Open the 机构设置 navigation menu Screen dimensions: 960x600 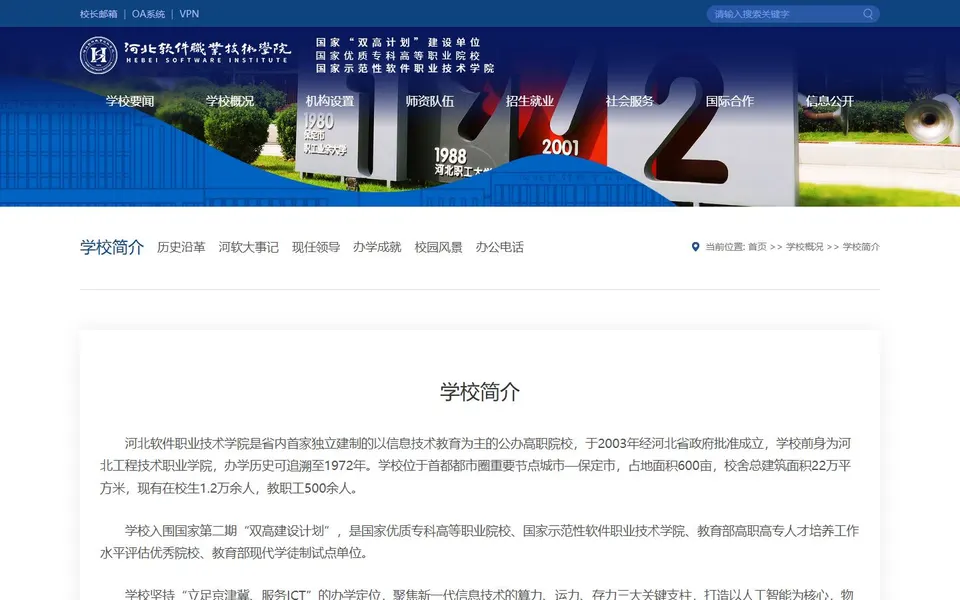[330, 101]
